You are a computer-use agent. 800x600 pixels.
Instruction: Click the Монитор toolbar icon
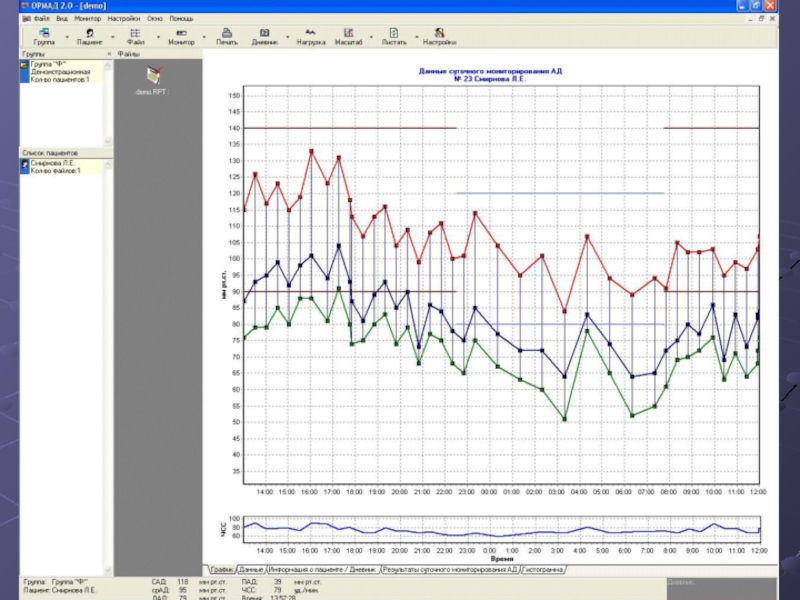click(x=181, y=37)
